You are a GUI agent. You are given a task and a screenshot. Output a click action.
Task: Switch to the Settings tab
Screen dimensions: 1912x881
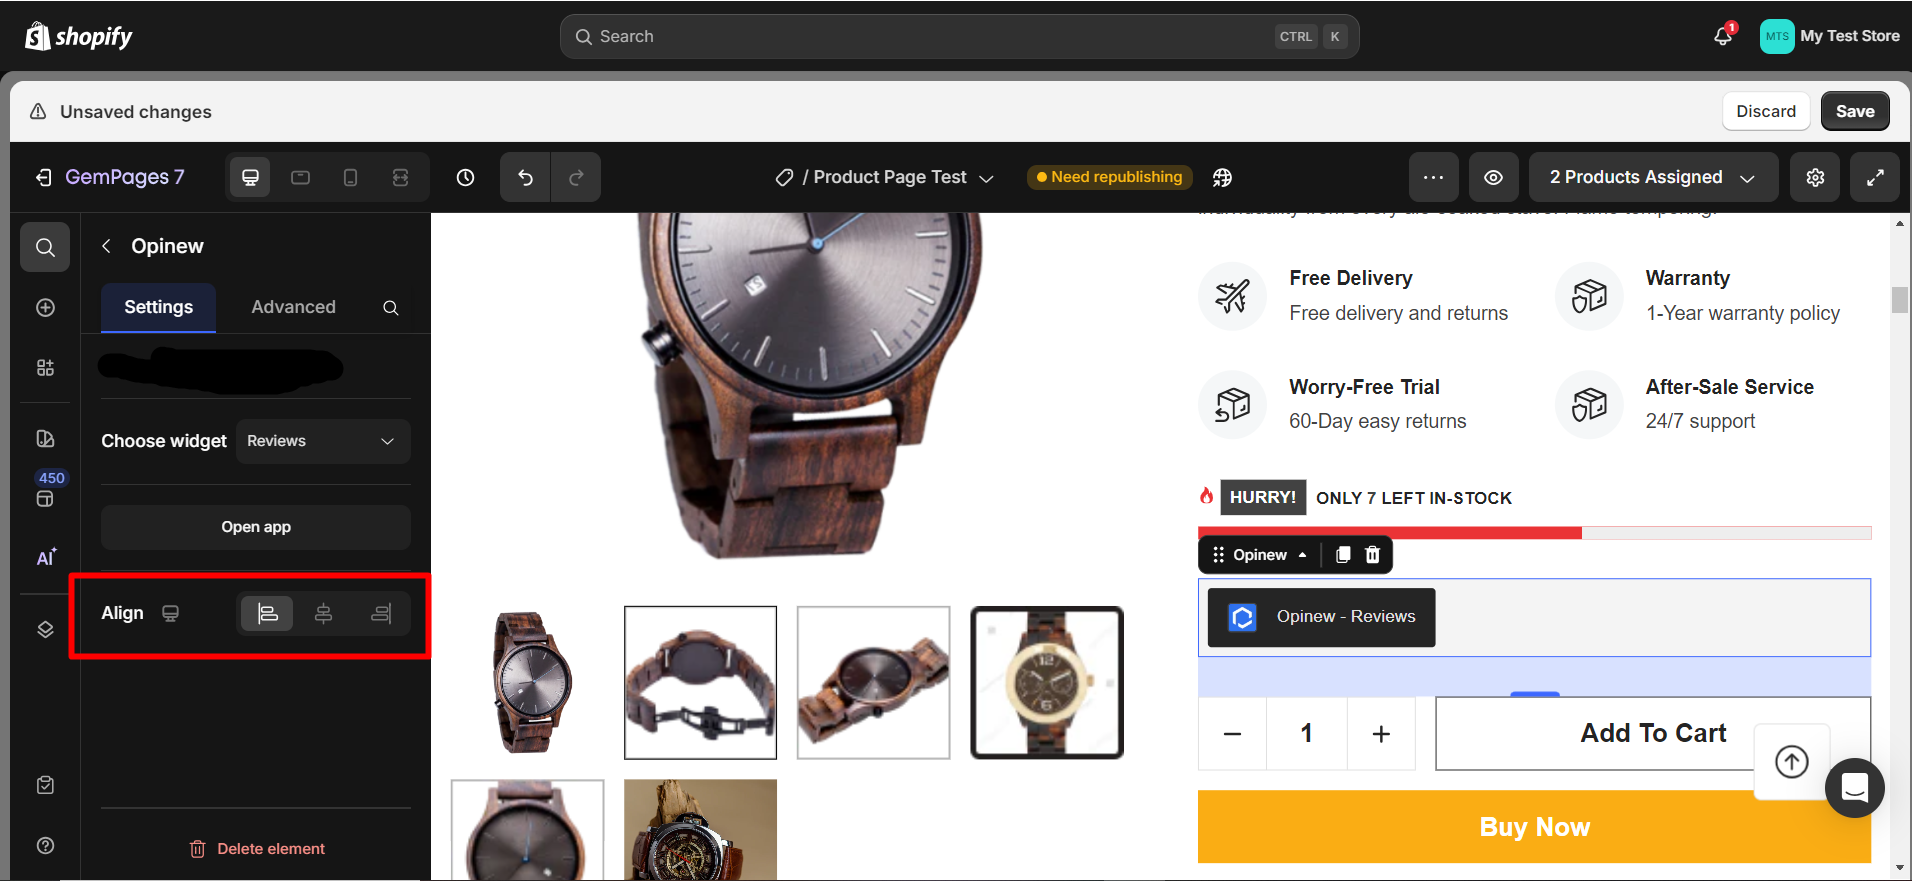tap(158, 307)
